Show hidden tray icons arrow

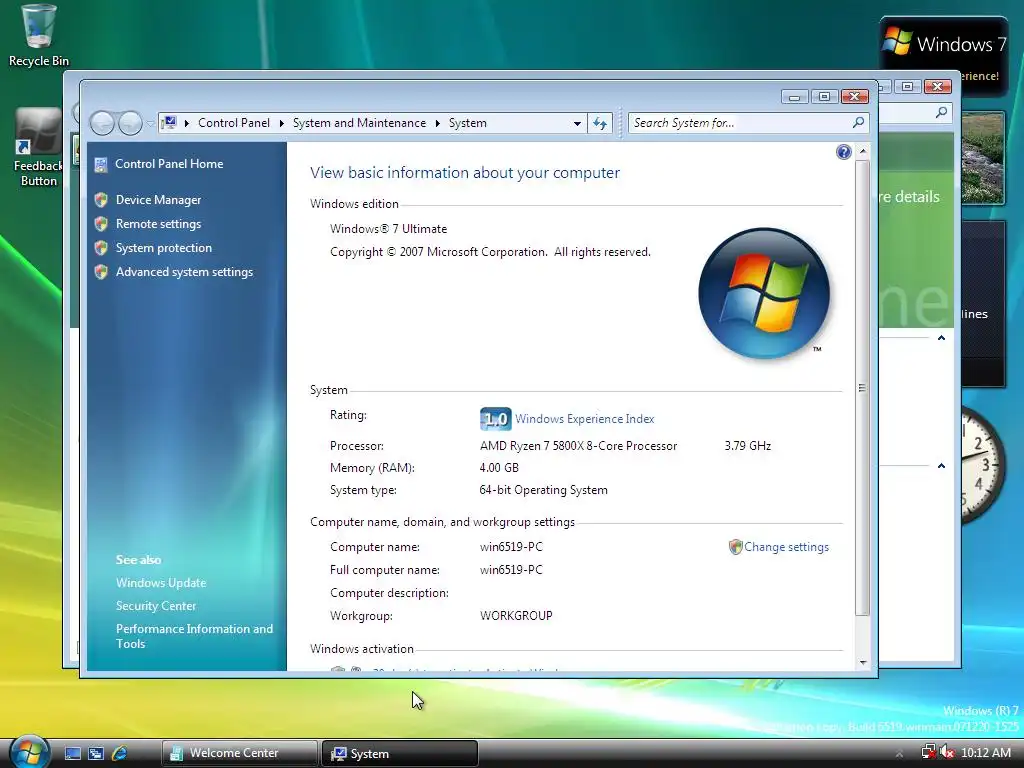click(899, 754)
